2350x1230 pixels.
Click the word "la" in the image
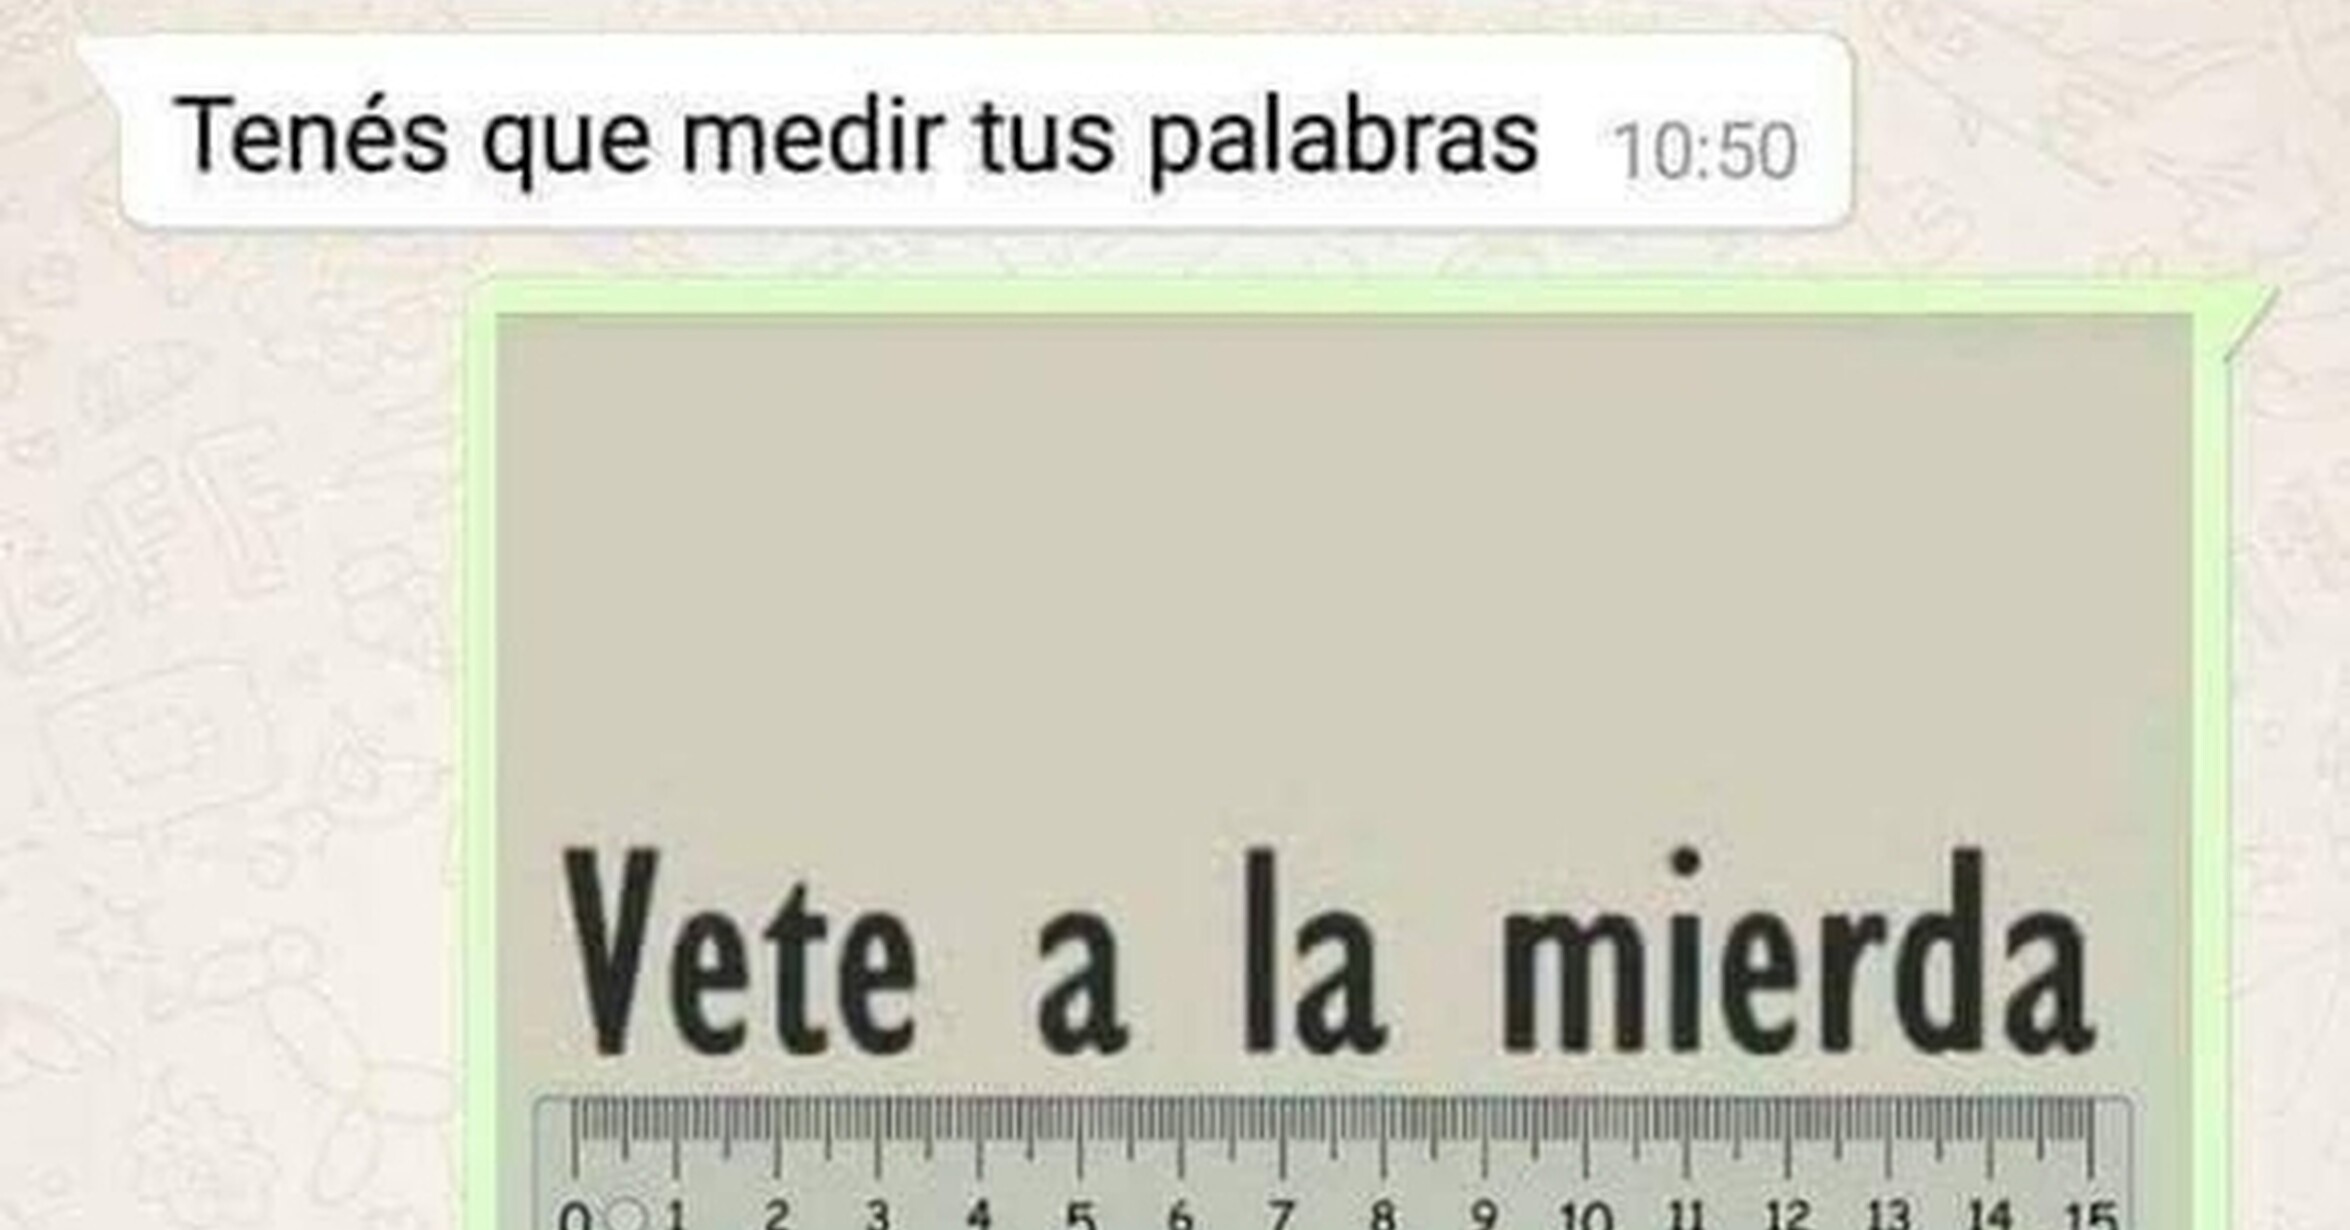[x=1313, y=953]
